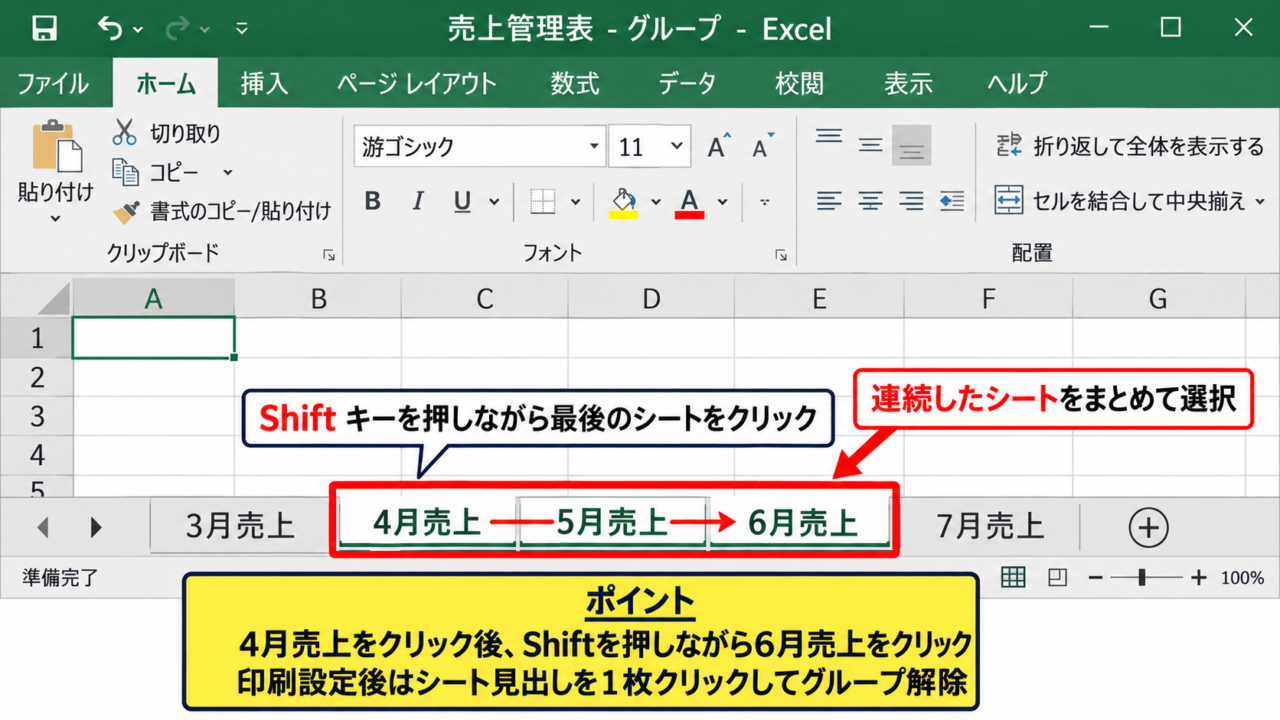
Task: Click the Copy icon in the clipboard group
Action: click(125, 172)
